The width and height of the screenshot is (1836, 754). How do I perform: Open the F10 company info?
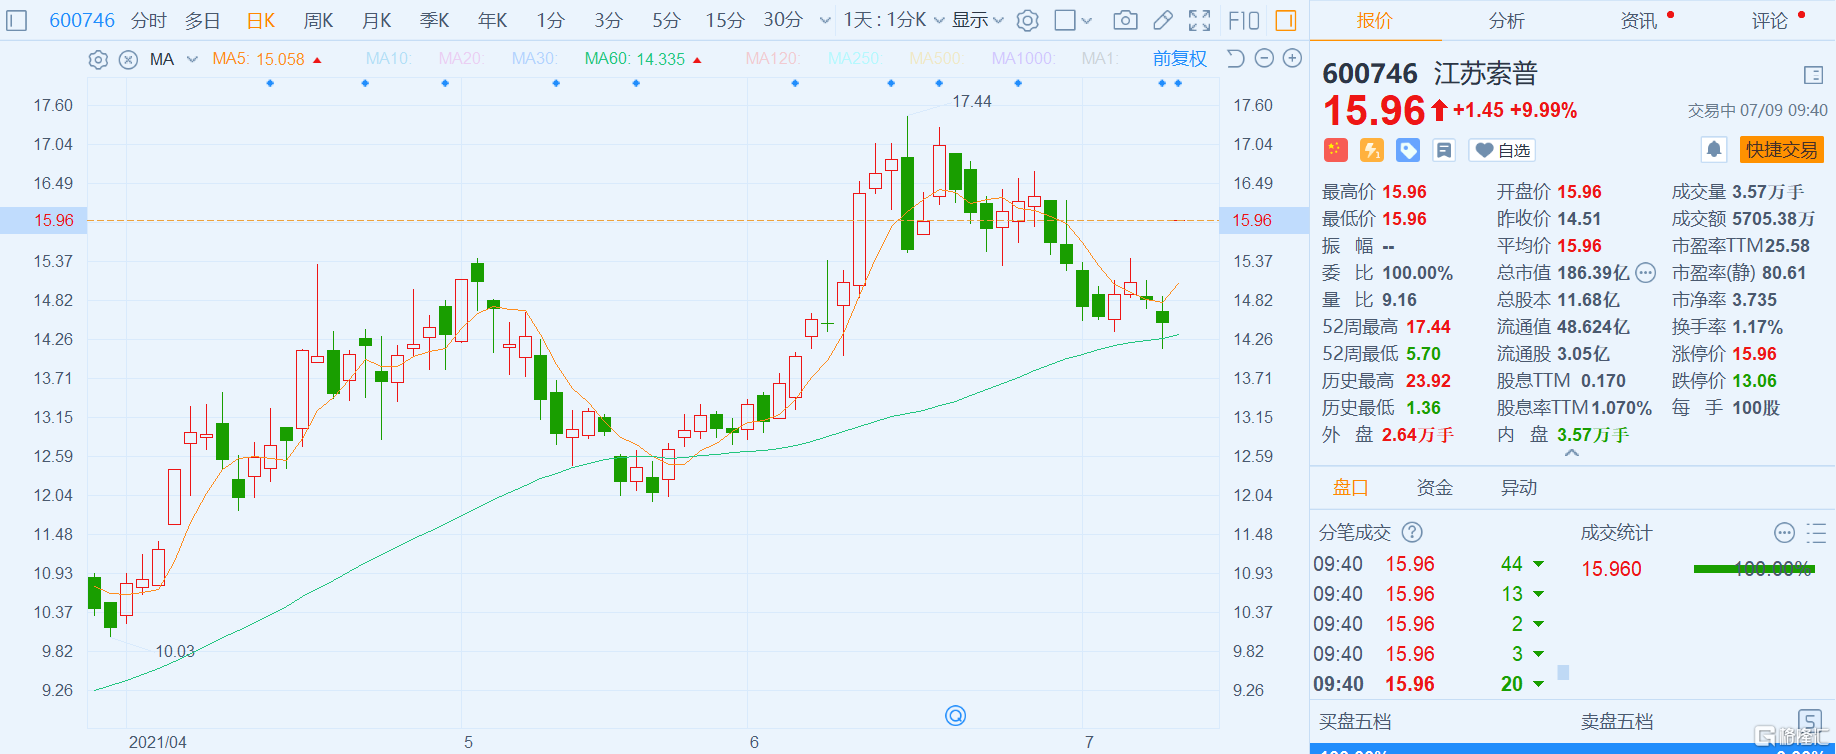(x=1244, y=20)
